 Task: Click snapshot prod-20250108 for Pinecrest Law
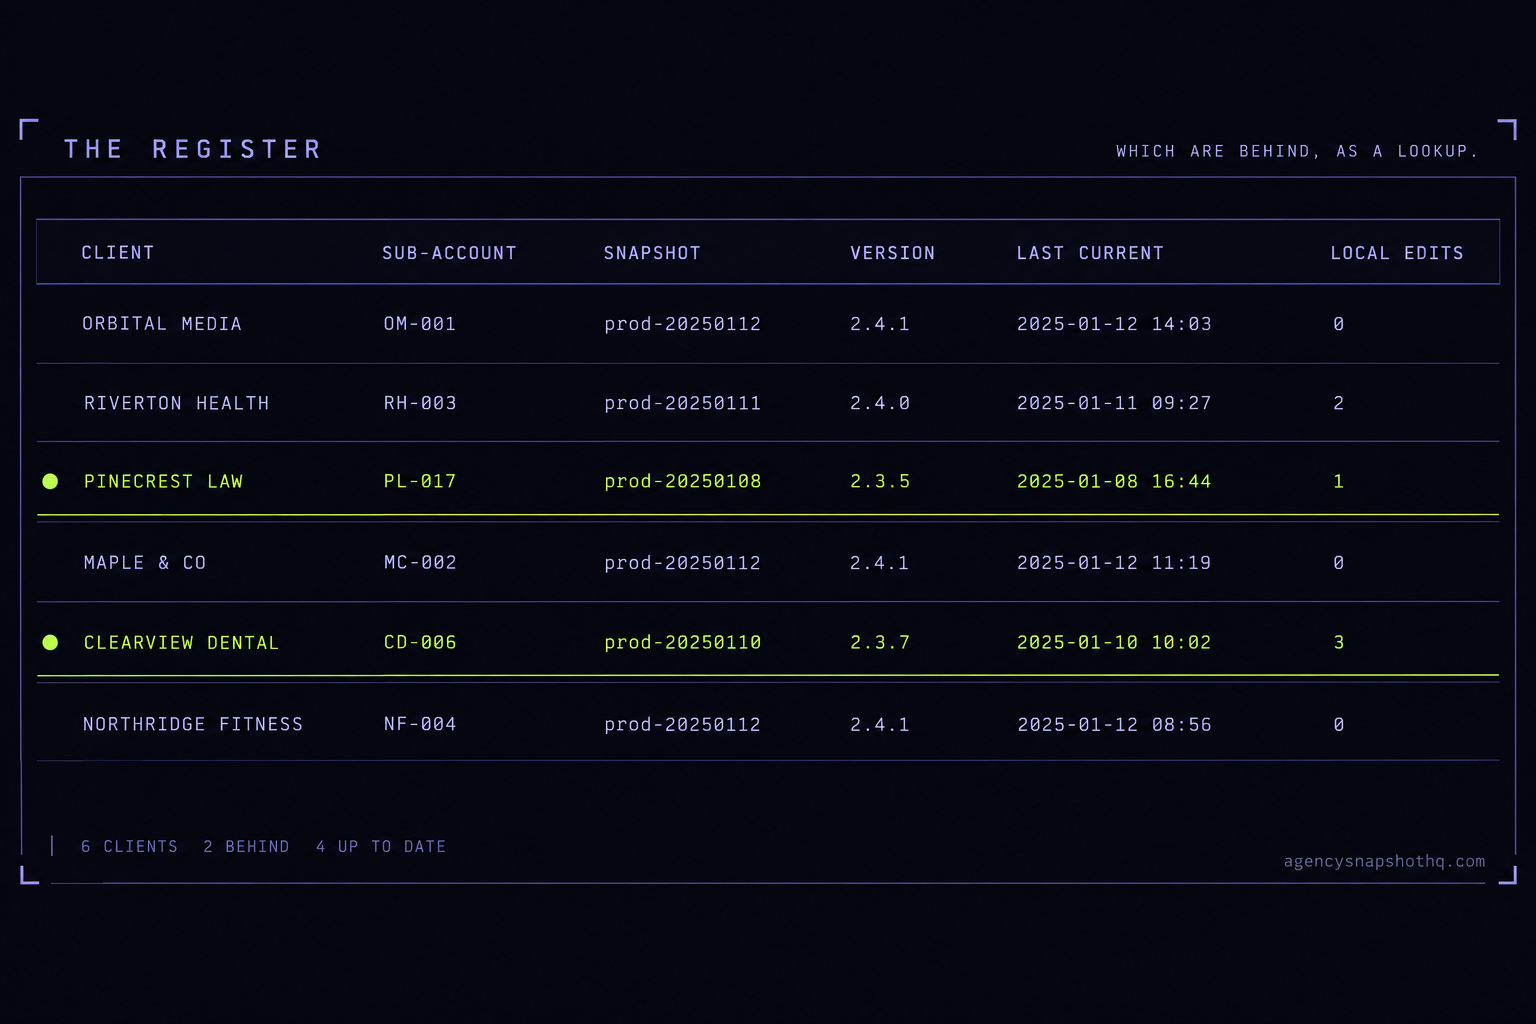pyautogui.click(x=683, y=482)
